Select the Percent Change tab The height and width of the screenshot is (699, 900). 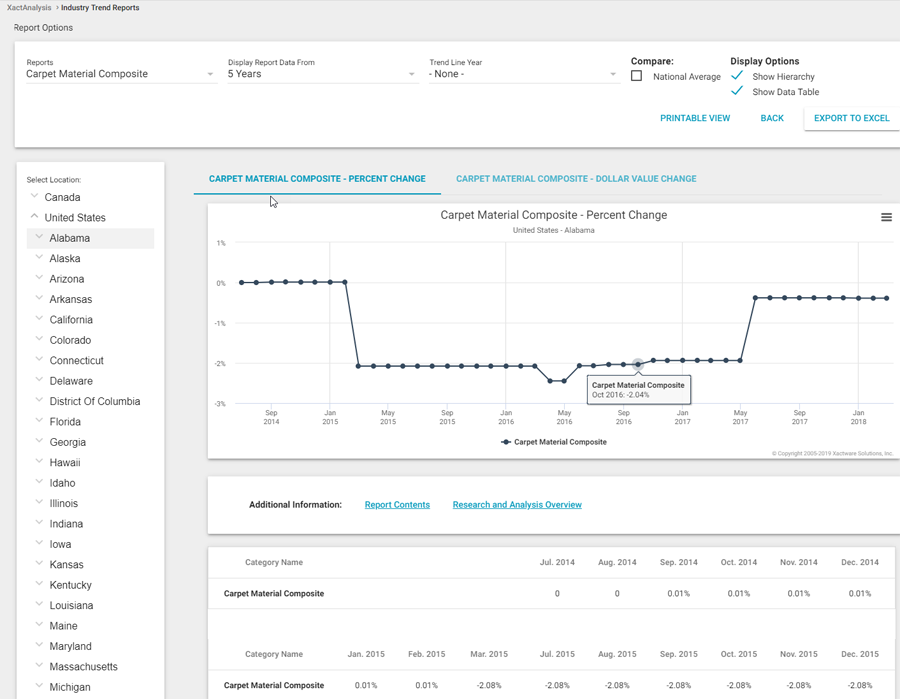317,179
